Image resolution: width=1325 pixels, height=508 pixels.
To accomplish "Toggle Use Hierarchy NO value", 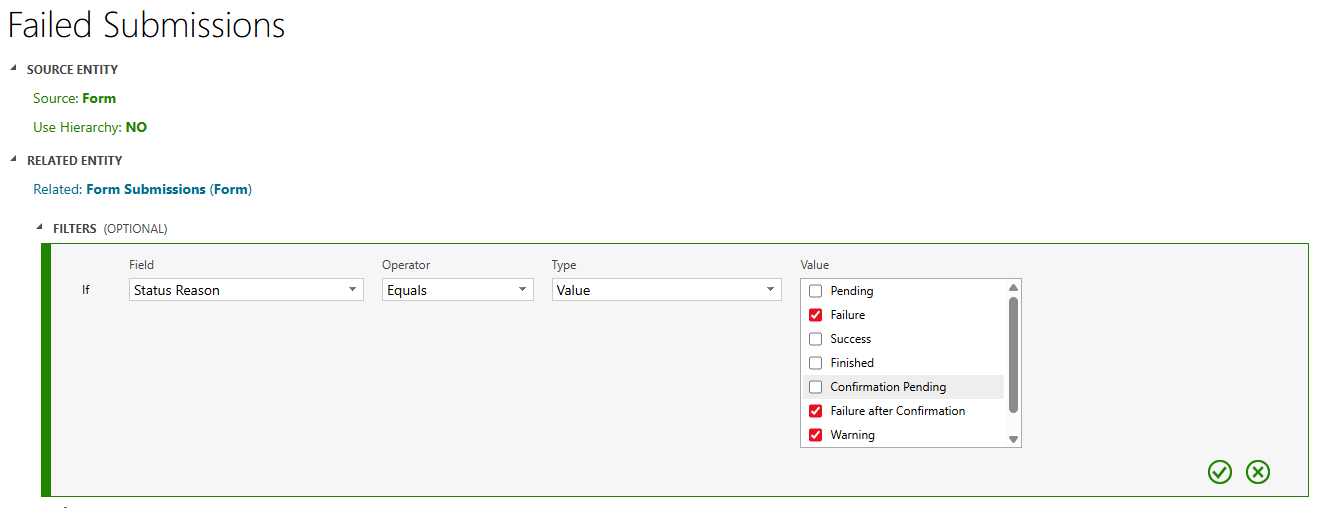I will click(x=136, y=127).
